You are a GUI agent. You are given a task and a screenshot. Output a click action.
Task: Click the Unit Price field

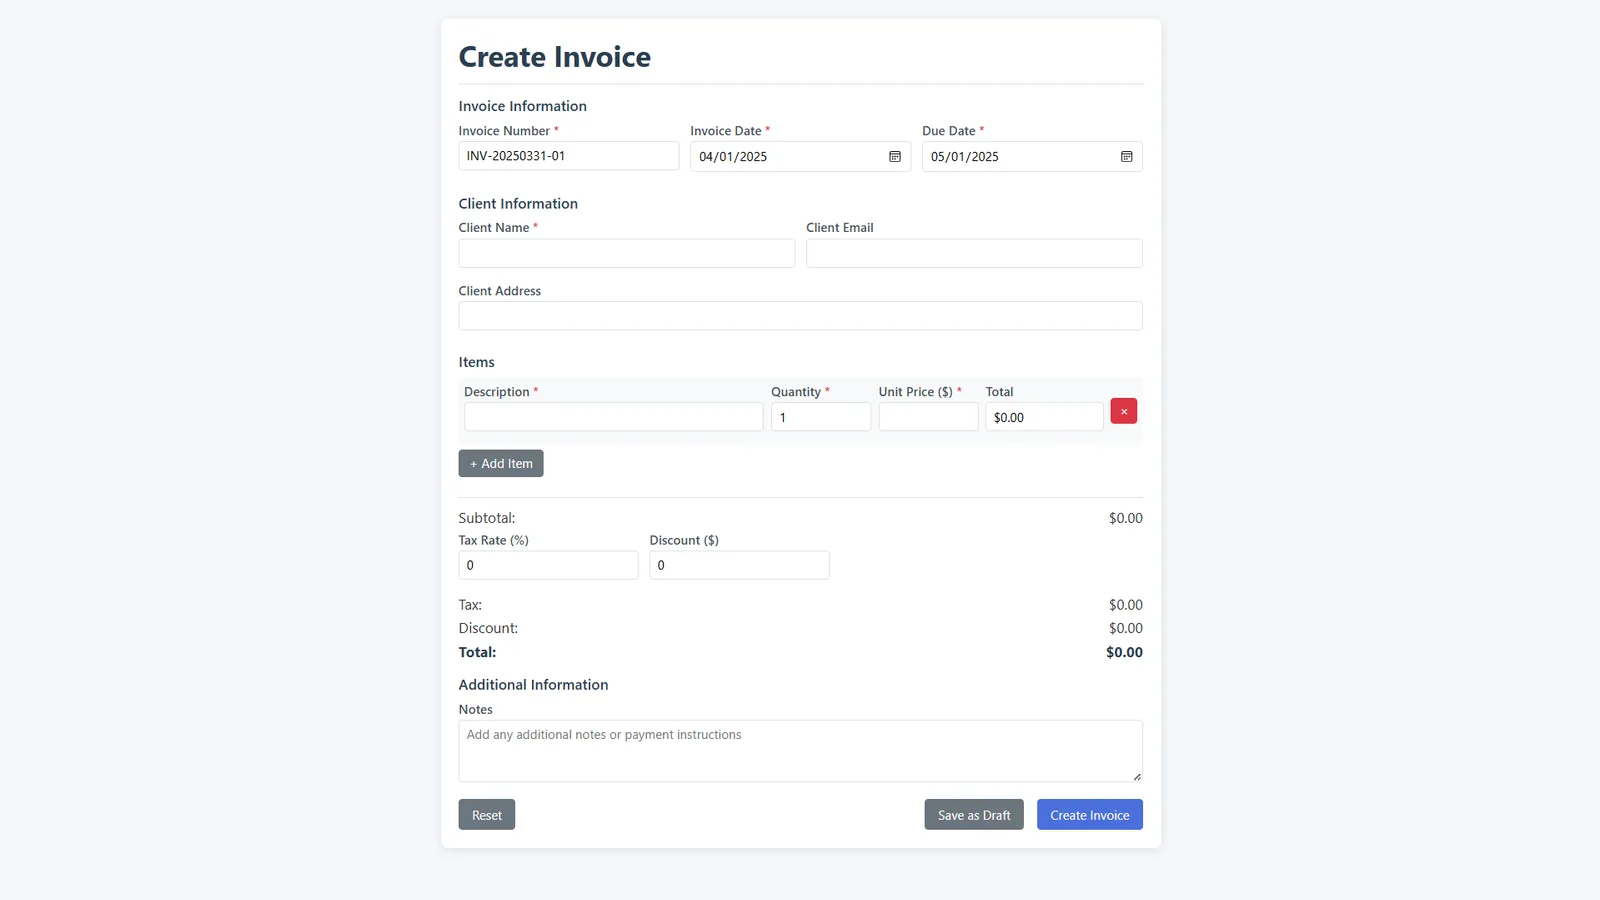928,417
